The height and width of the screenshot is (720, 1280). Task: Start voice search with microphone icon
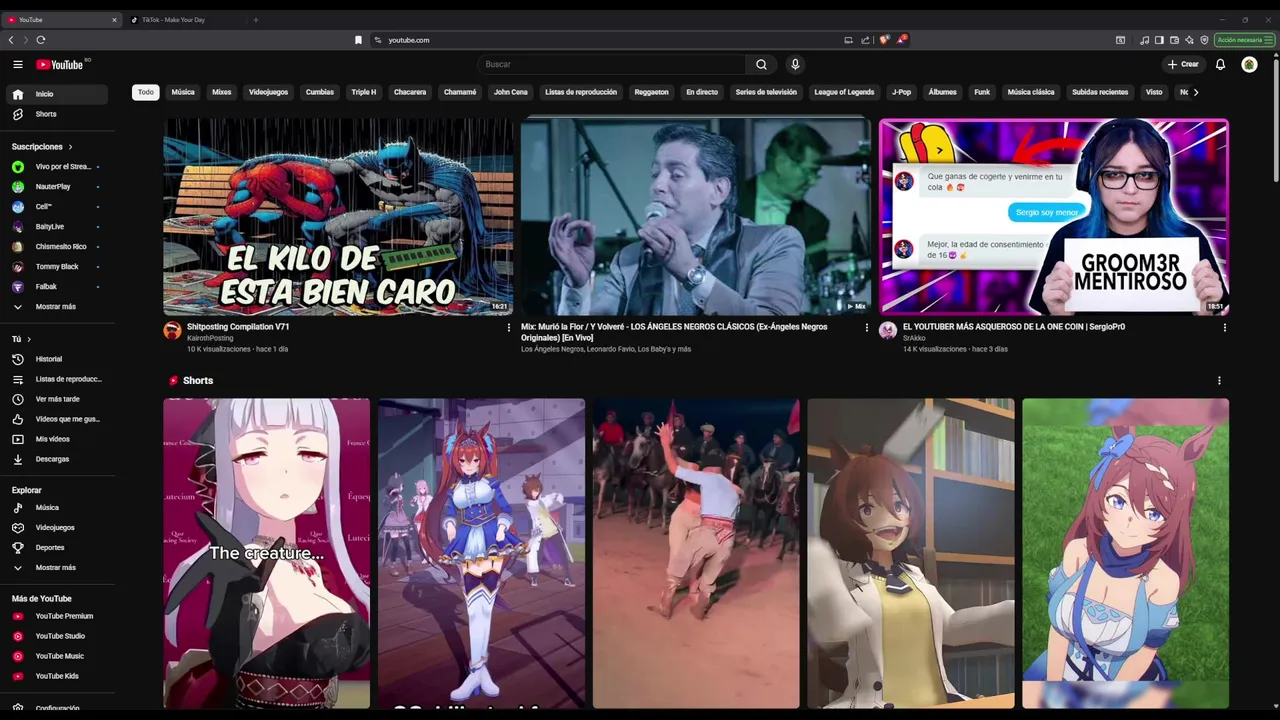(x=795, y=64)
